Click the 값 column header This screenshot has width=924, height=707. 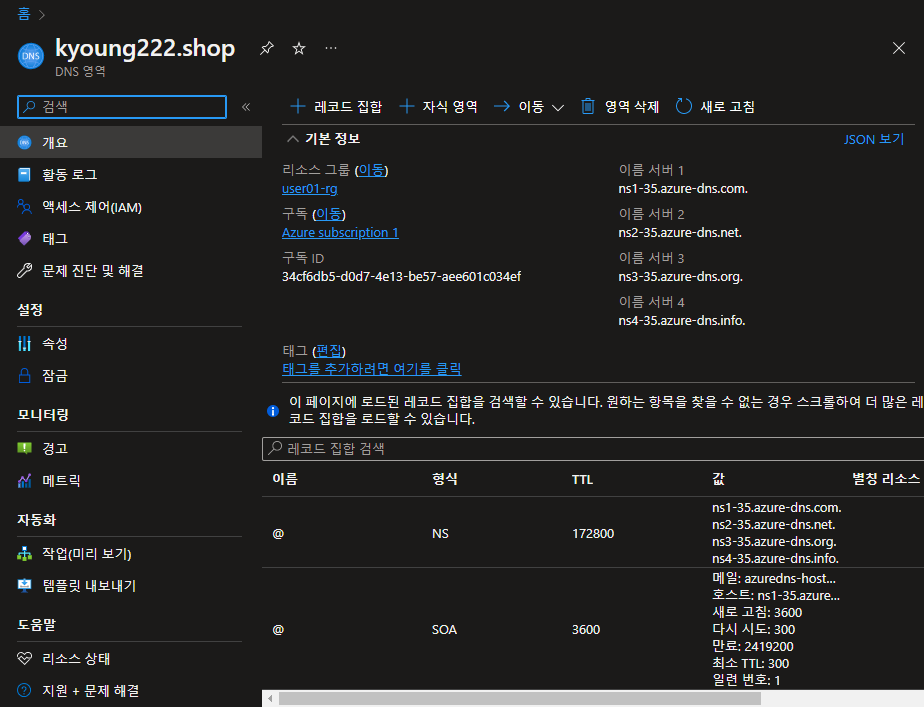(x=718, y=479)
